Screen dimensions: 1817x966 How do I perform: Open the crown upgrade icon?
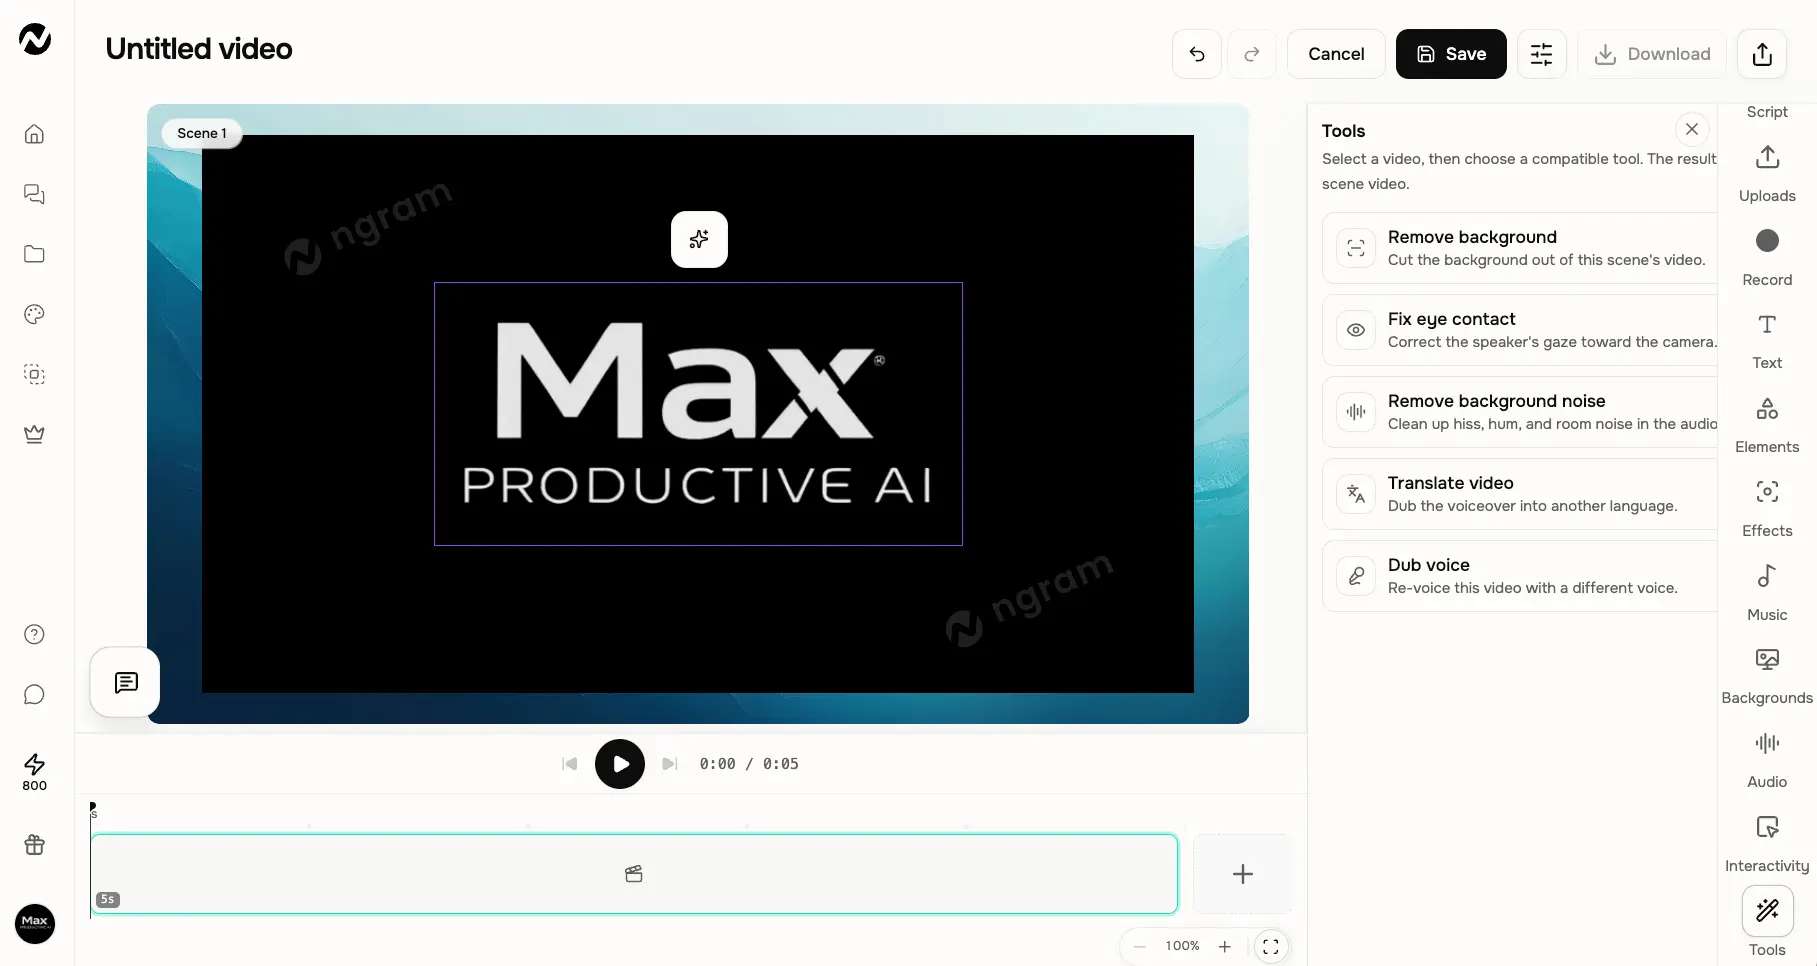pos(34,434)
